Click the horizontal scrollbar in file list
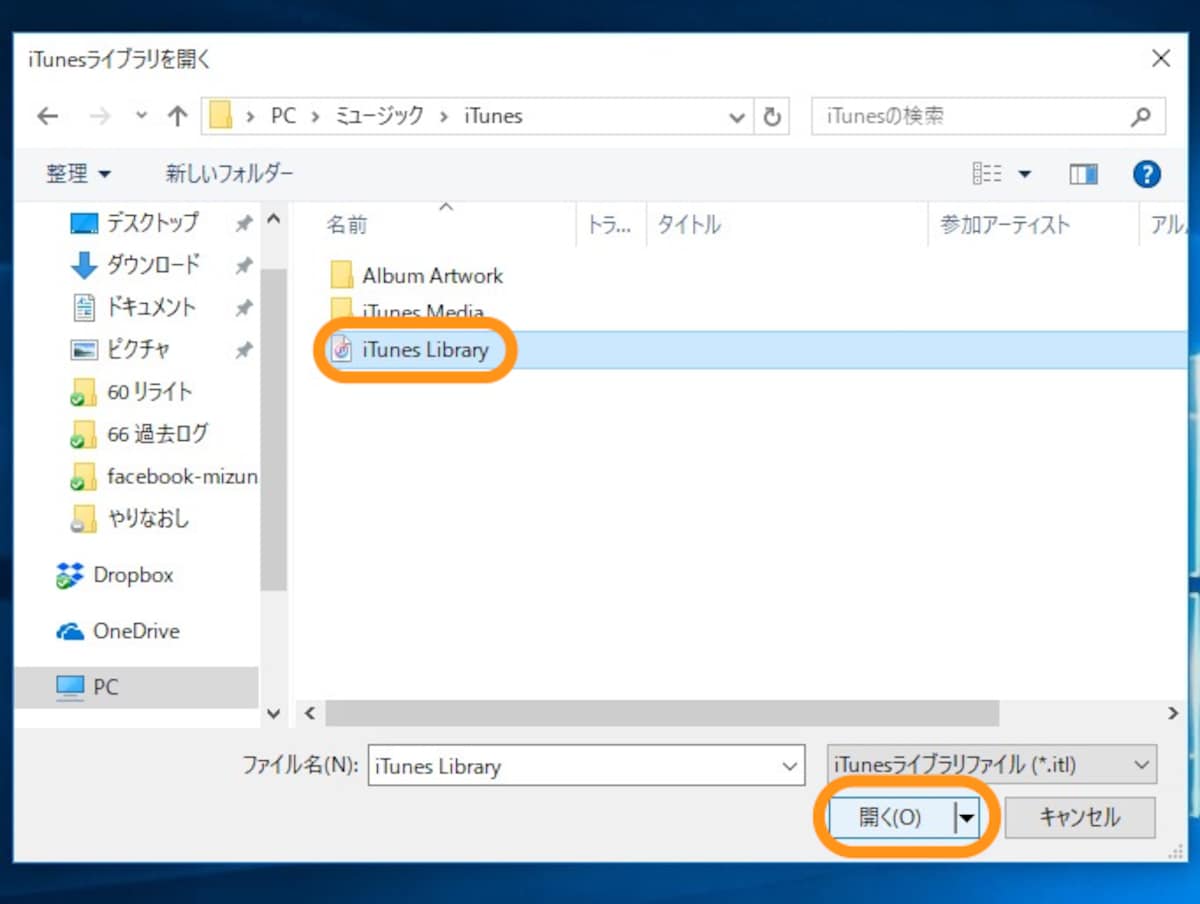1200x904 pixels. tap(662, 713)
